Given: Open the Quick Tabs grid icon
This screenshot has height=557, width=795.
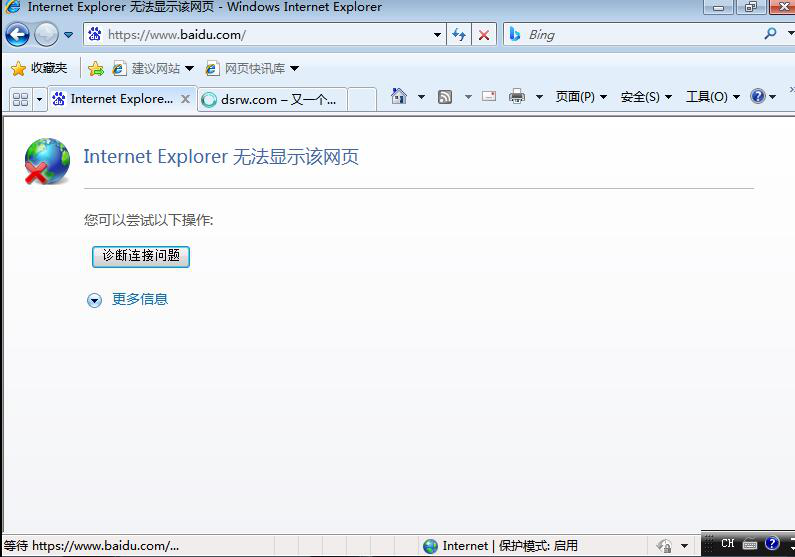Looking at the screenshot, I should coord(20,99).
